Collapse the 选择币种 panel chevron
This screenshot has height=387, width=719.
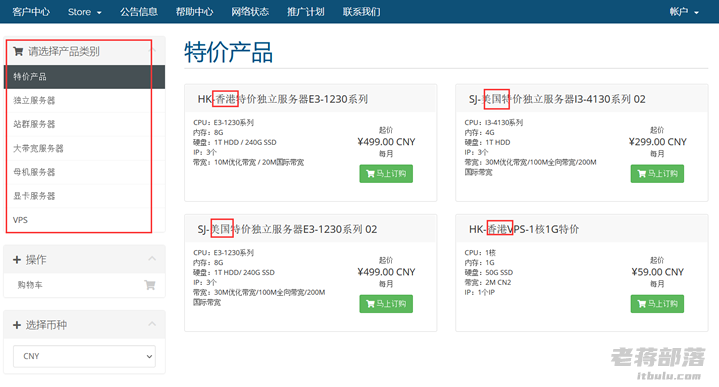point(152,324)
